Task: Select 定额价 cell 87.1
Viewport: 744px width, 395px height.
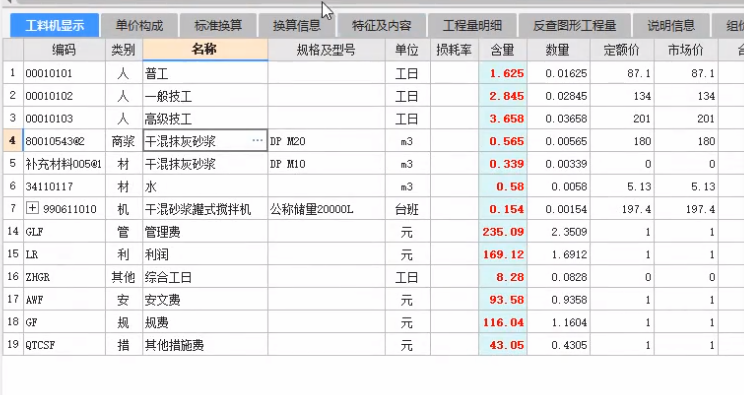Action: tap(622, 73)
